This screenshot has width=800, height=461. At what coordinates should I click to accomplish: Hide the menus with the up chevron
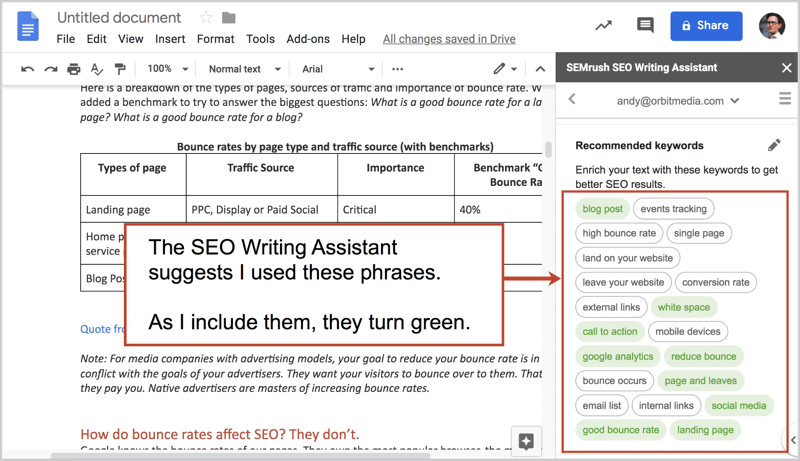click(x=540, y=69)
